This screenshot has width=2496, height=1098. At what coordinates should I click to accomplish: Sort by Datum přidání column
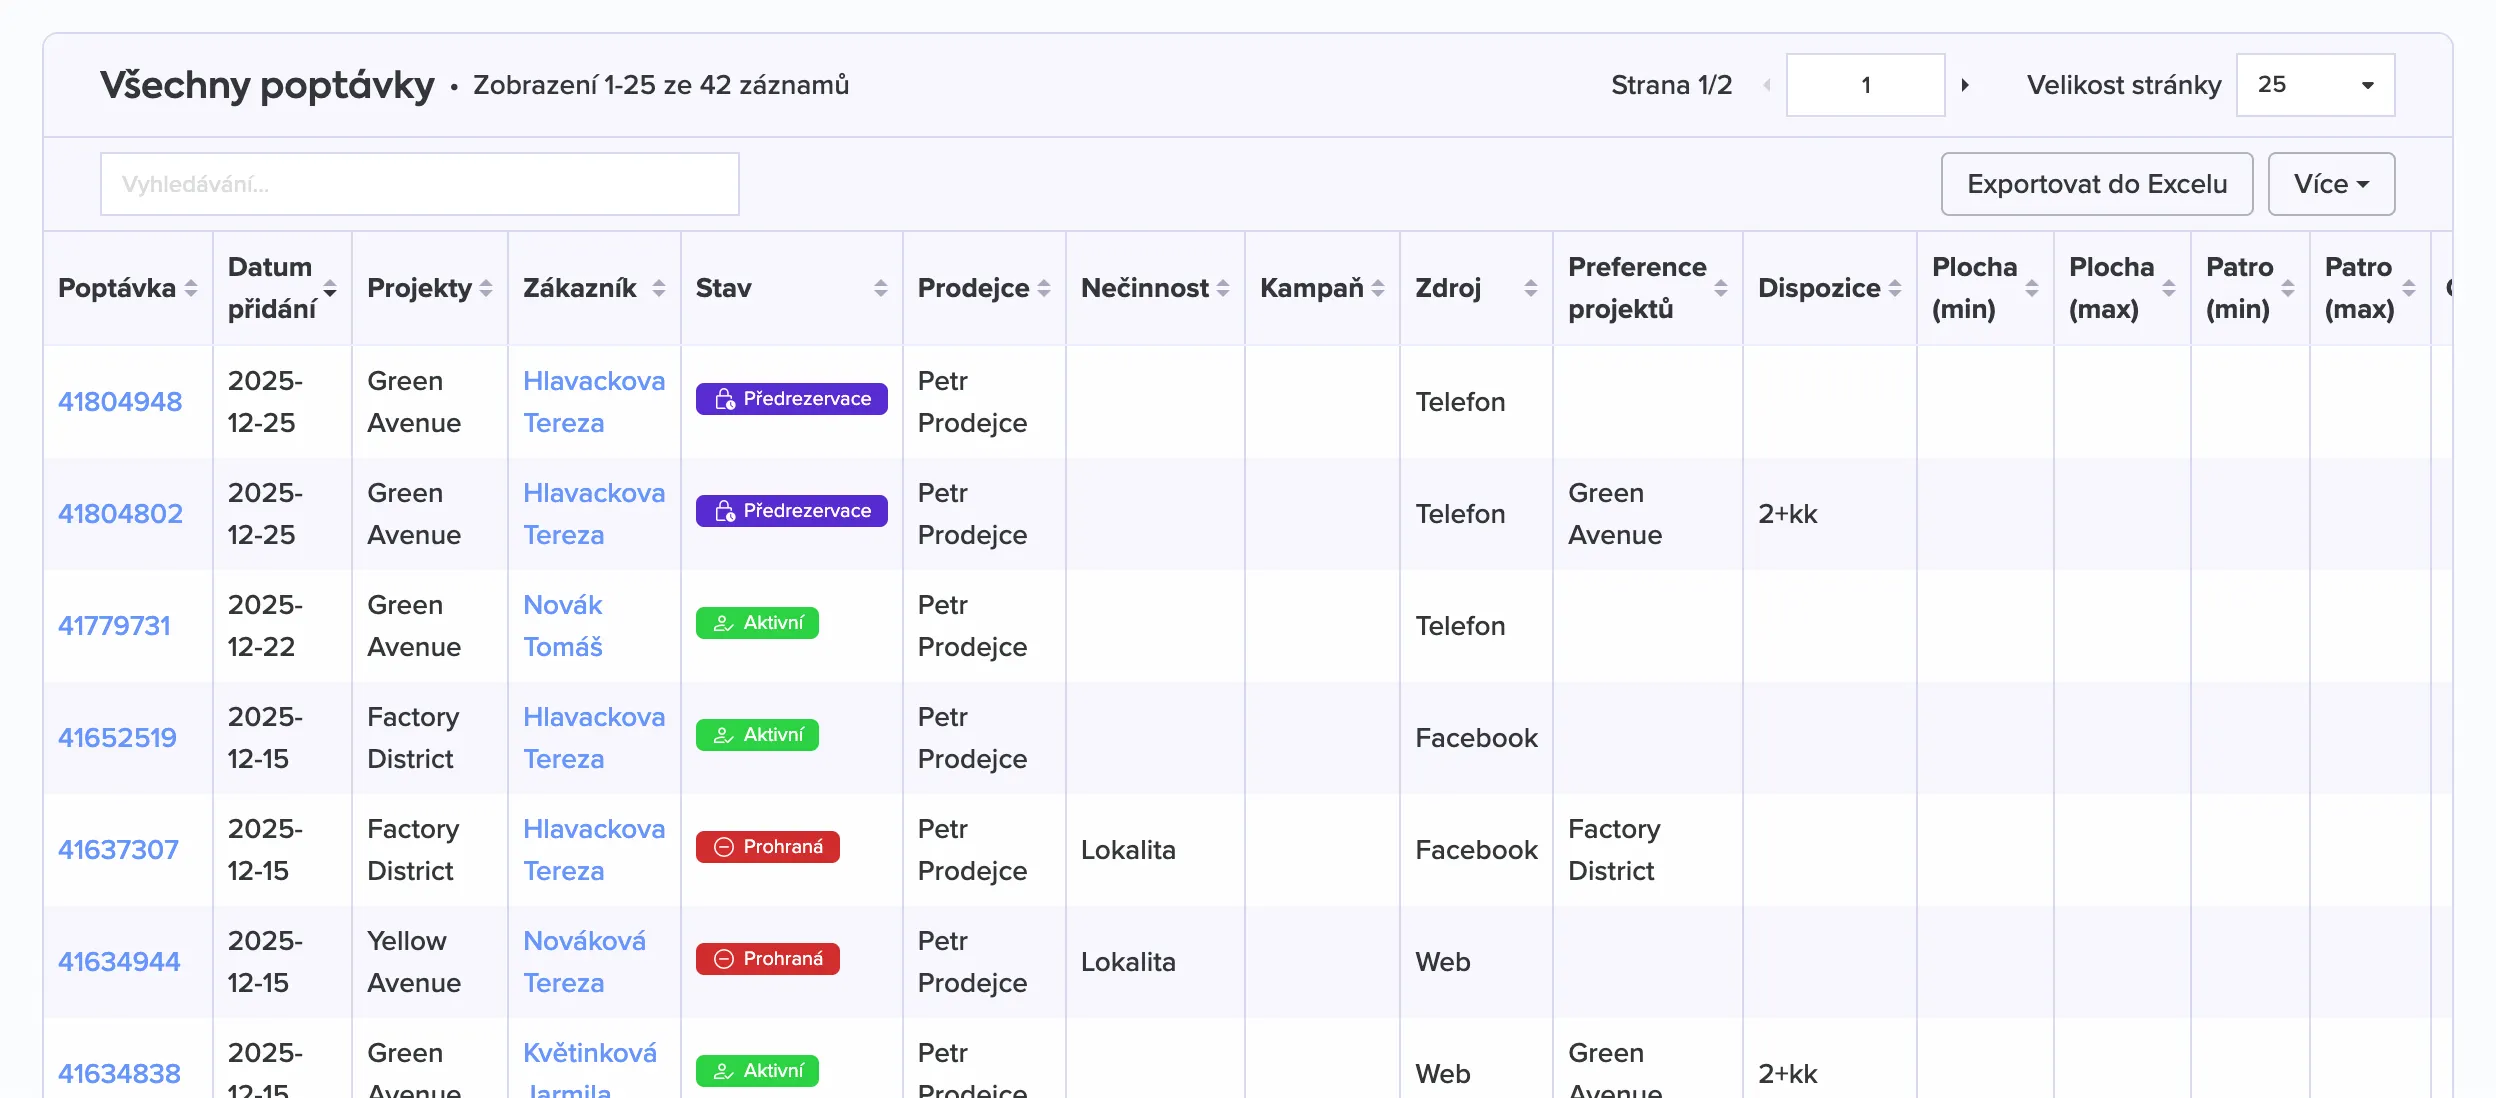pos(330,288)
